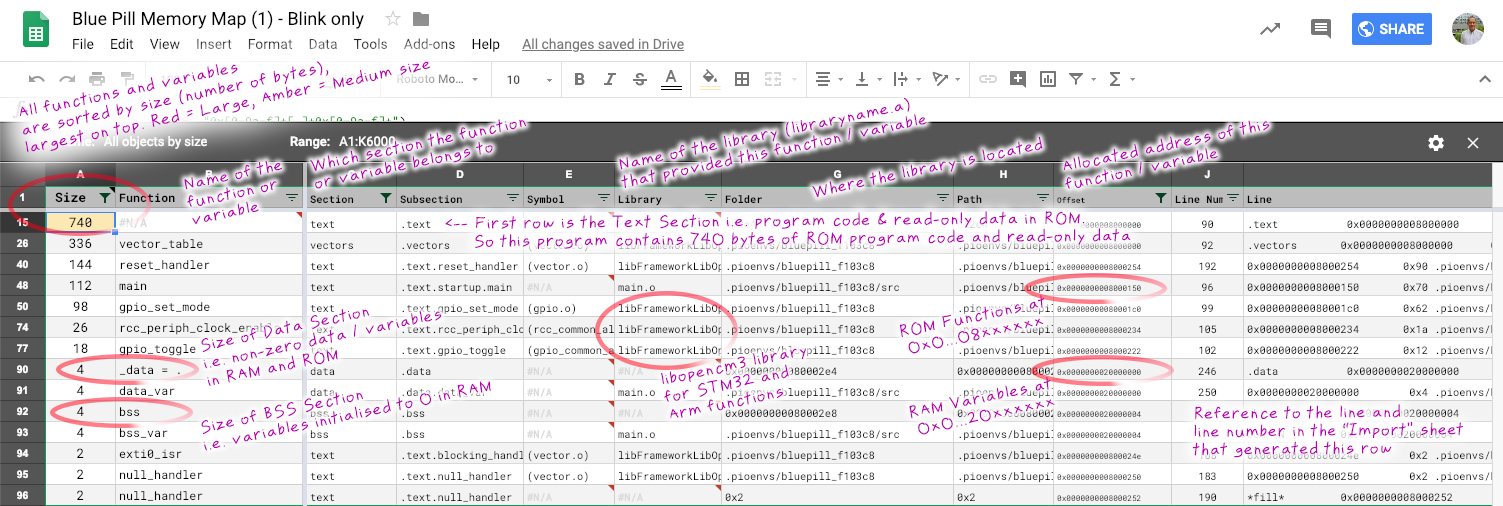Click the Undo arrow in toolbar
The height and width of the screenshot is (506, 1503).
coord(37,79)
